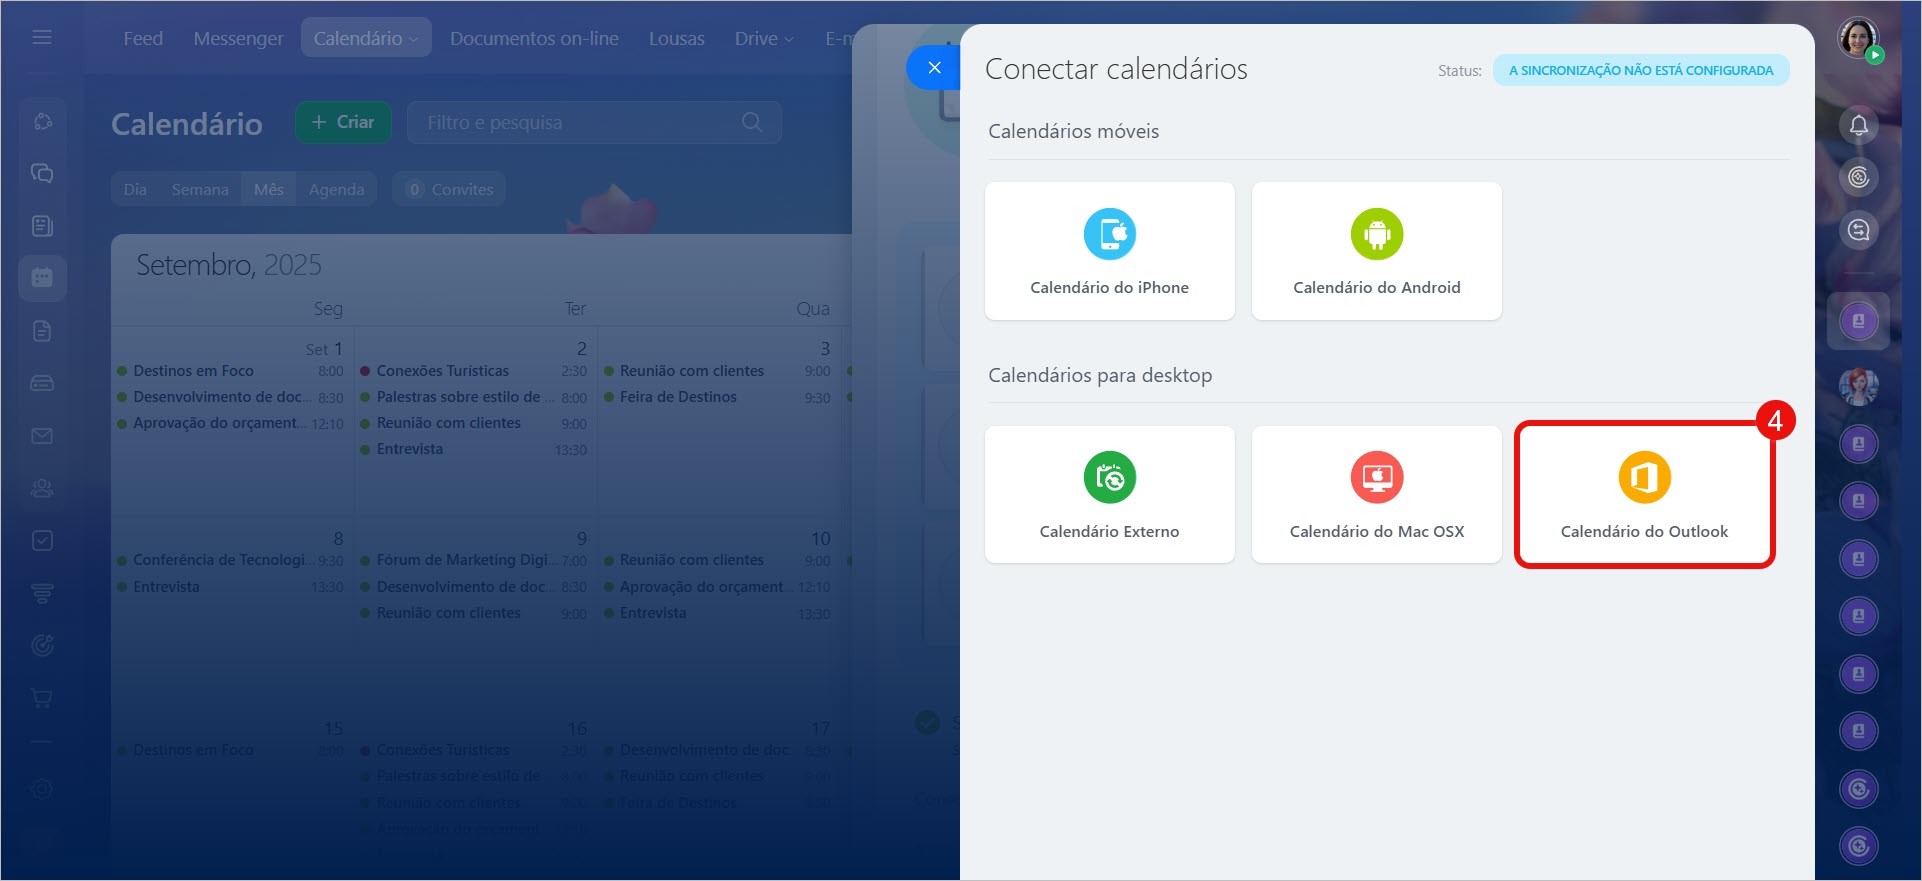This screenshot has height=881, width=1922.
Task: Click the recent chat search icon in right bar
Action: (x=1858, y=230)
